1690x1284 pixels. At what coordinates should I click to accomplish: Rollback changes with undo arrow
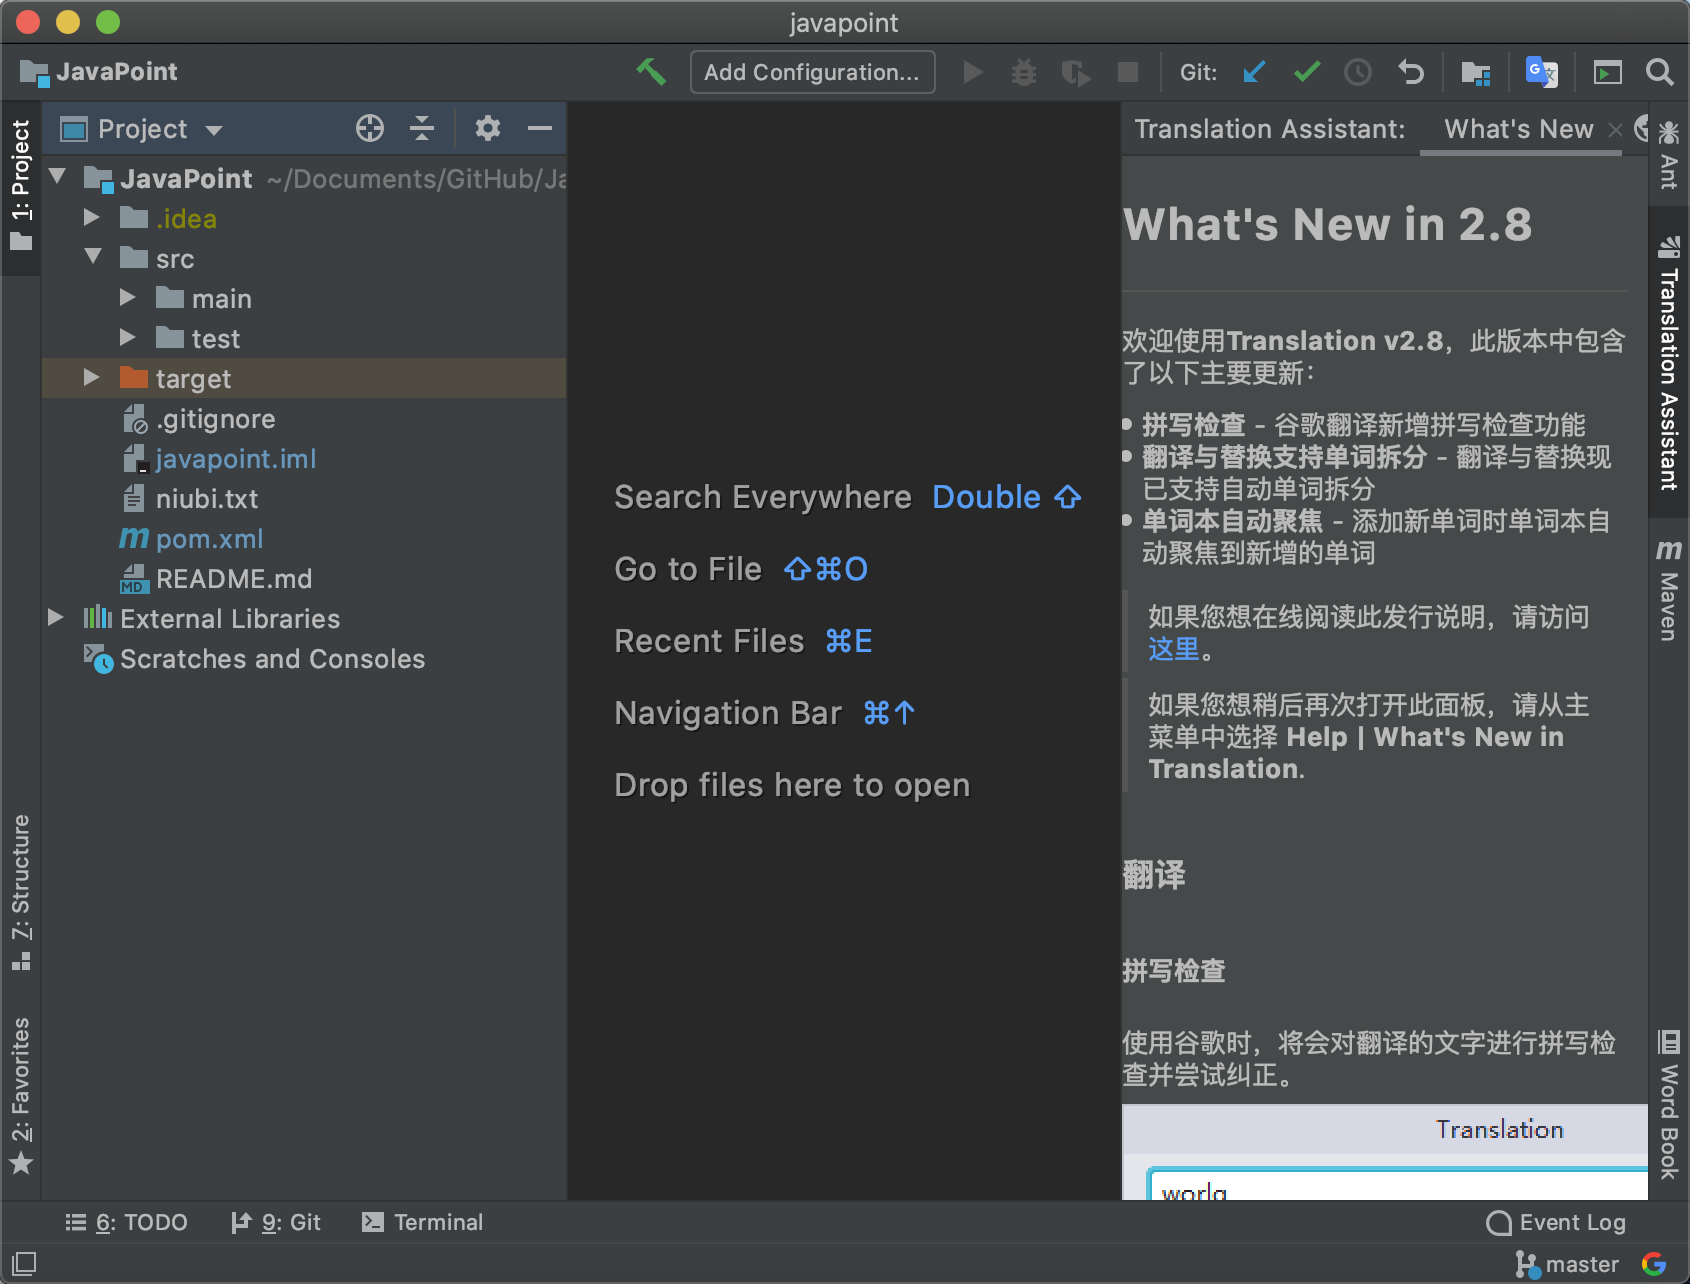pyautogui.click(x=1410, y=72)
